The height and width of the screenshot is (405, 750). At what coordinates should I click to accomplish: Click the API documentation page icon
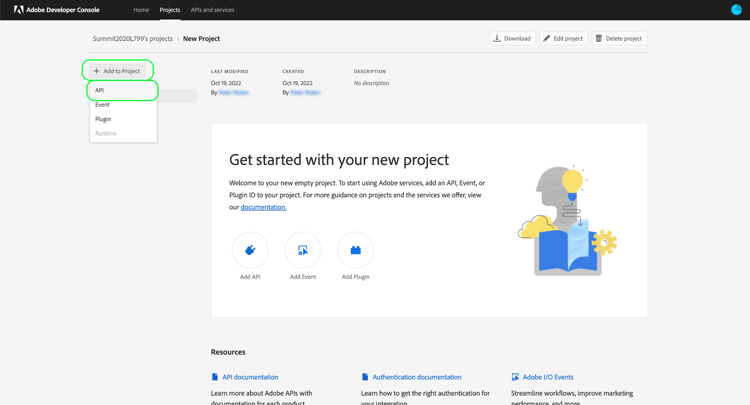pyautogui.click(x=215, y=377)
